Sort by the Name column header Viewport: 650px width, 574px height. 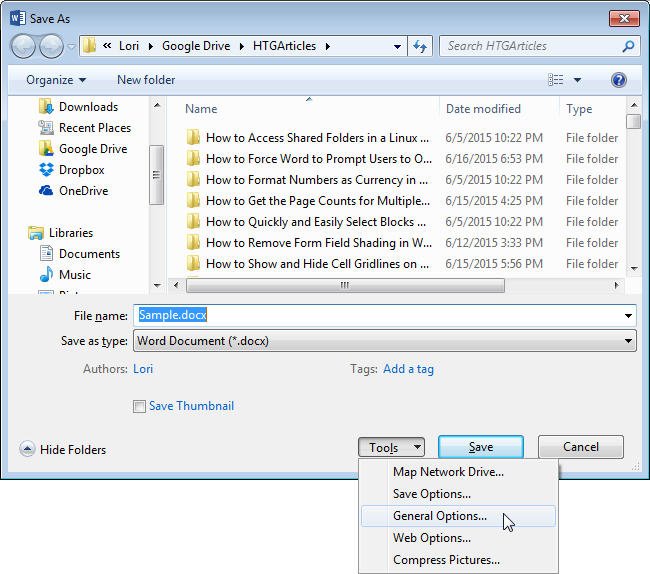click(x=201, y=109)
